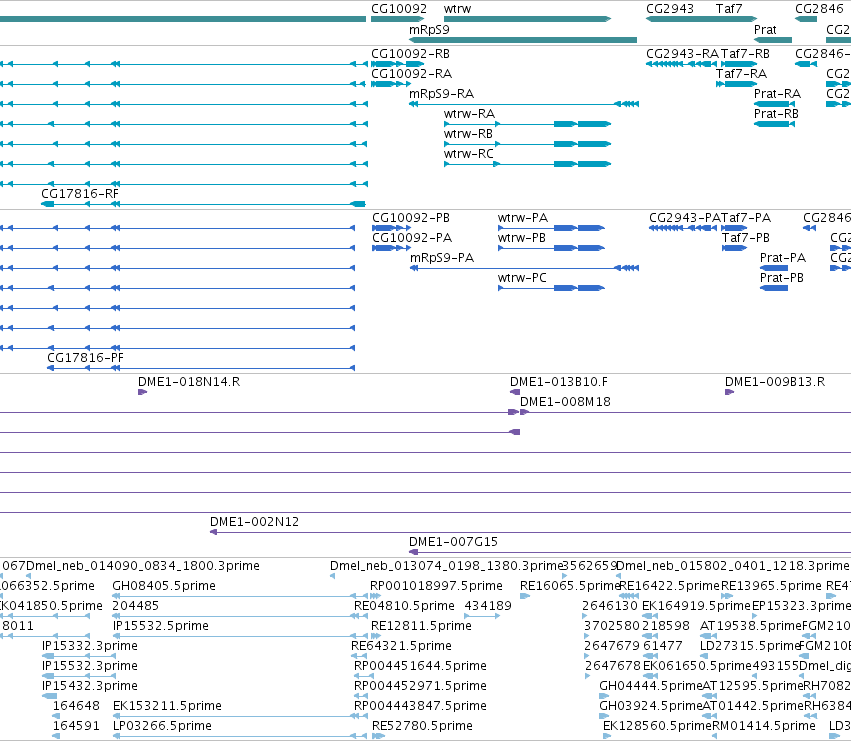The height and width of the screenshot is (741, 851).
Task: Click the wtrw-RC transcript label
Action: (x=469, y=154)
